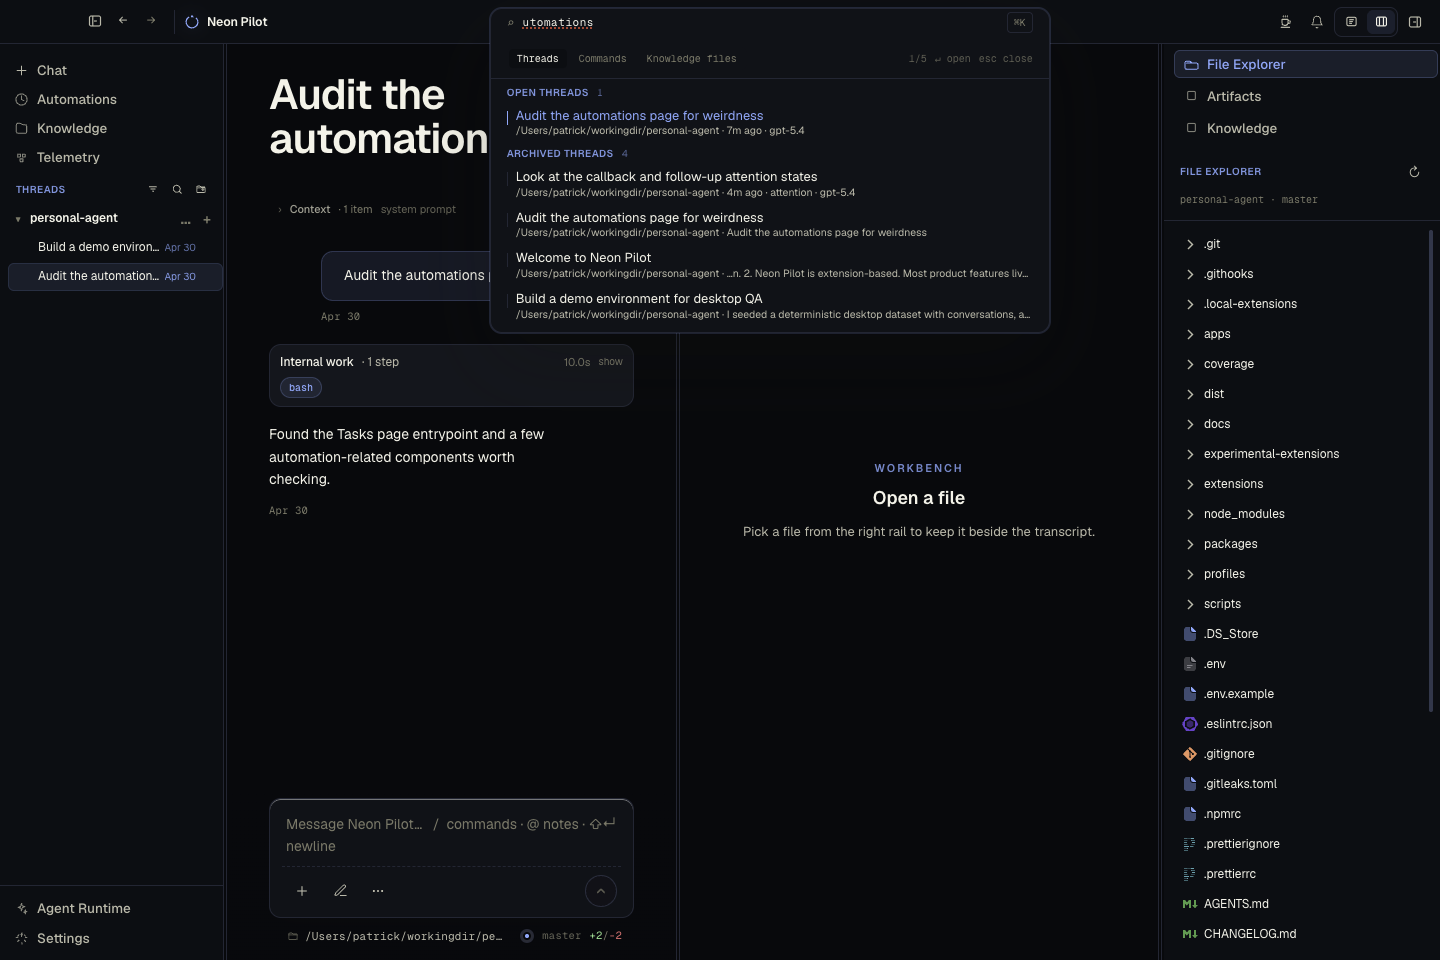Open the .prettierrc file
Screen dimensions: 1440x960
coord(1230,874)
